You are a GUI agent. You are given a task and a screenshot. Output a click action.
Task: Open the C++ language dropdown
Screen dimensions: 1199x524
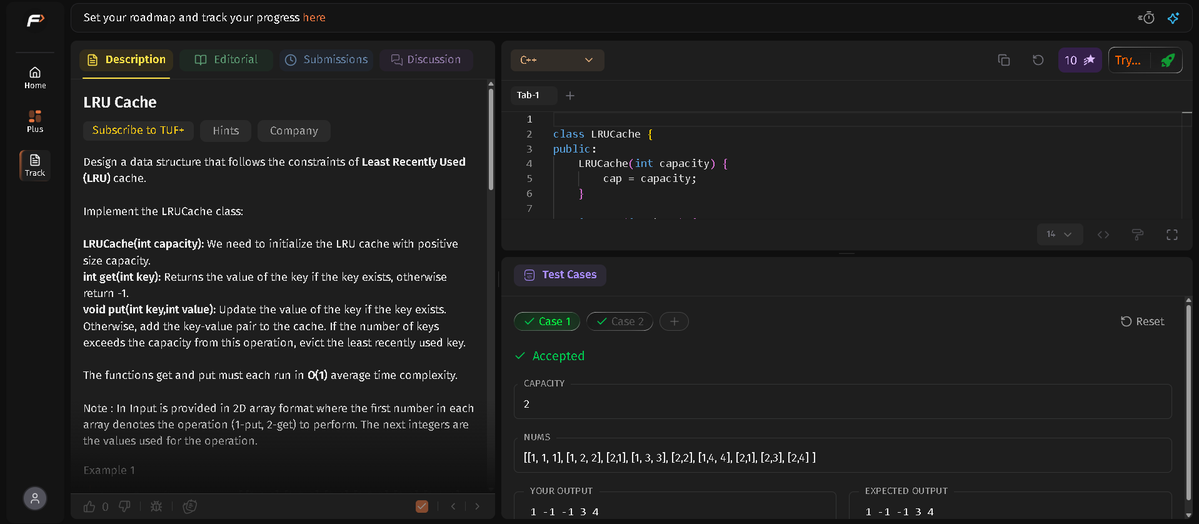(x=557, y=60)
